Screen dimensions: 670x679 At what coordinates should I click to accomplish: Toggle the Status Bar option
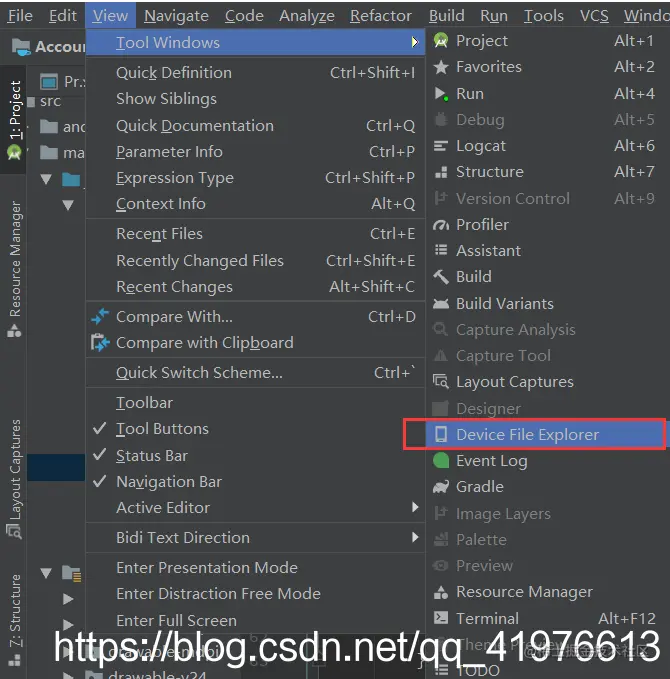[256, 456]
